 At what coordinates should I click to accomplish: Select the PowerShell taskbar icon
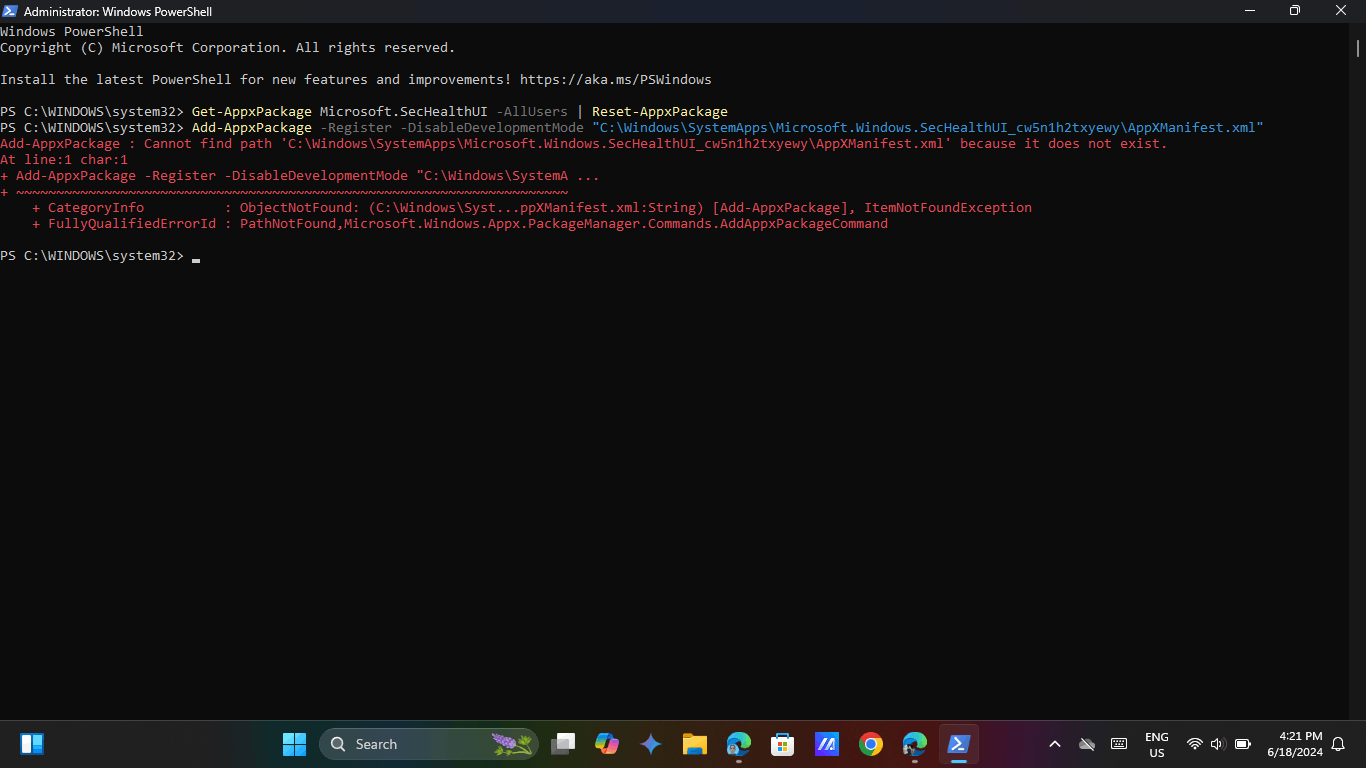pyautogui.click(x=958, y=744)
